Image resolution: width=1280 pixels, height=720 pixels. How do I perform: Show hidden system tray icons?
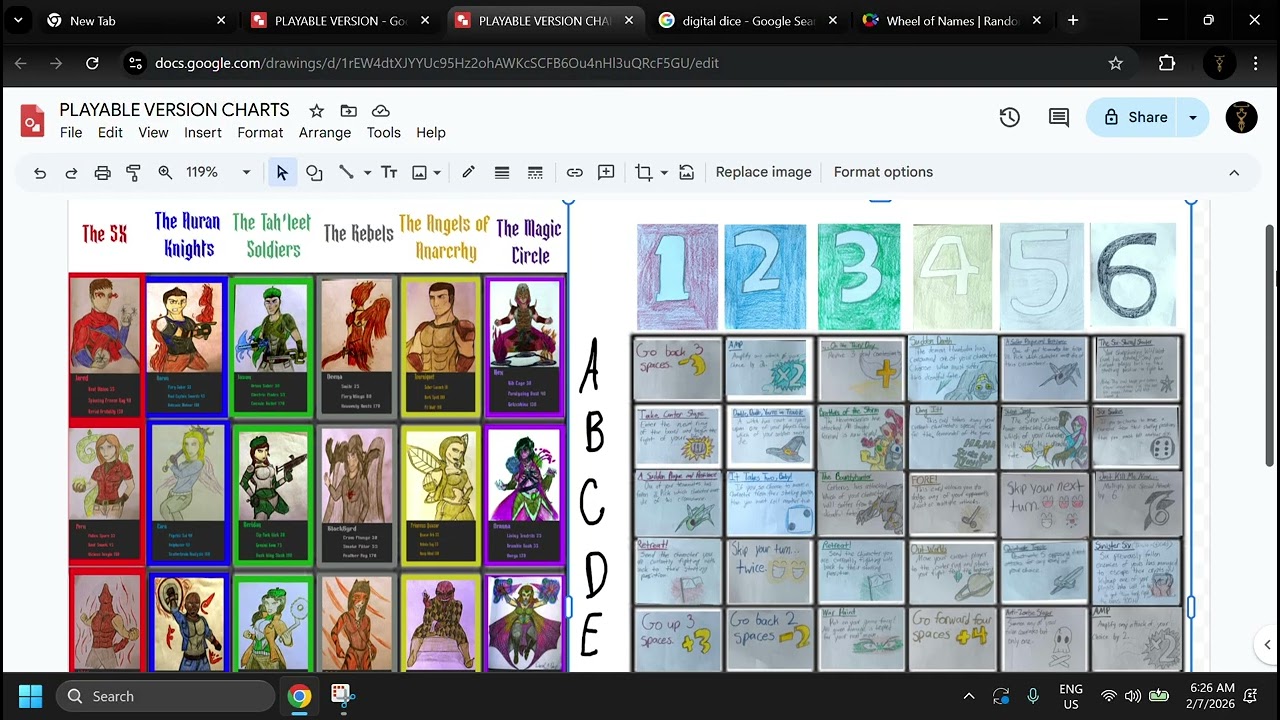(968, 696)
